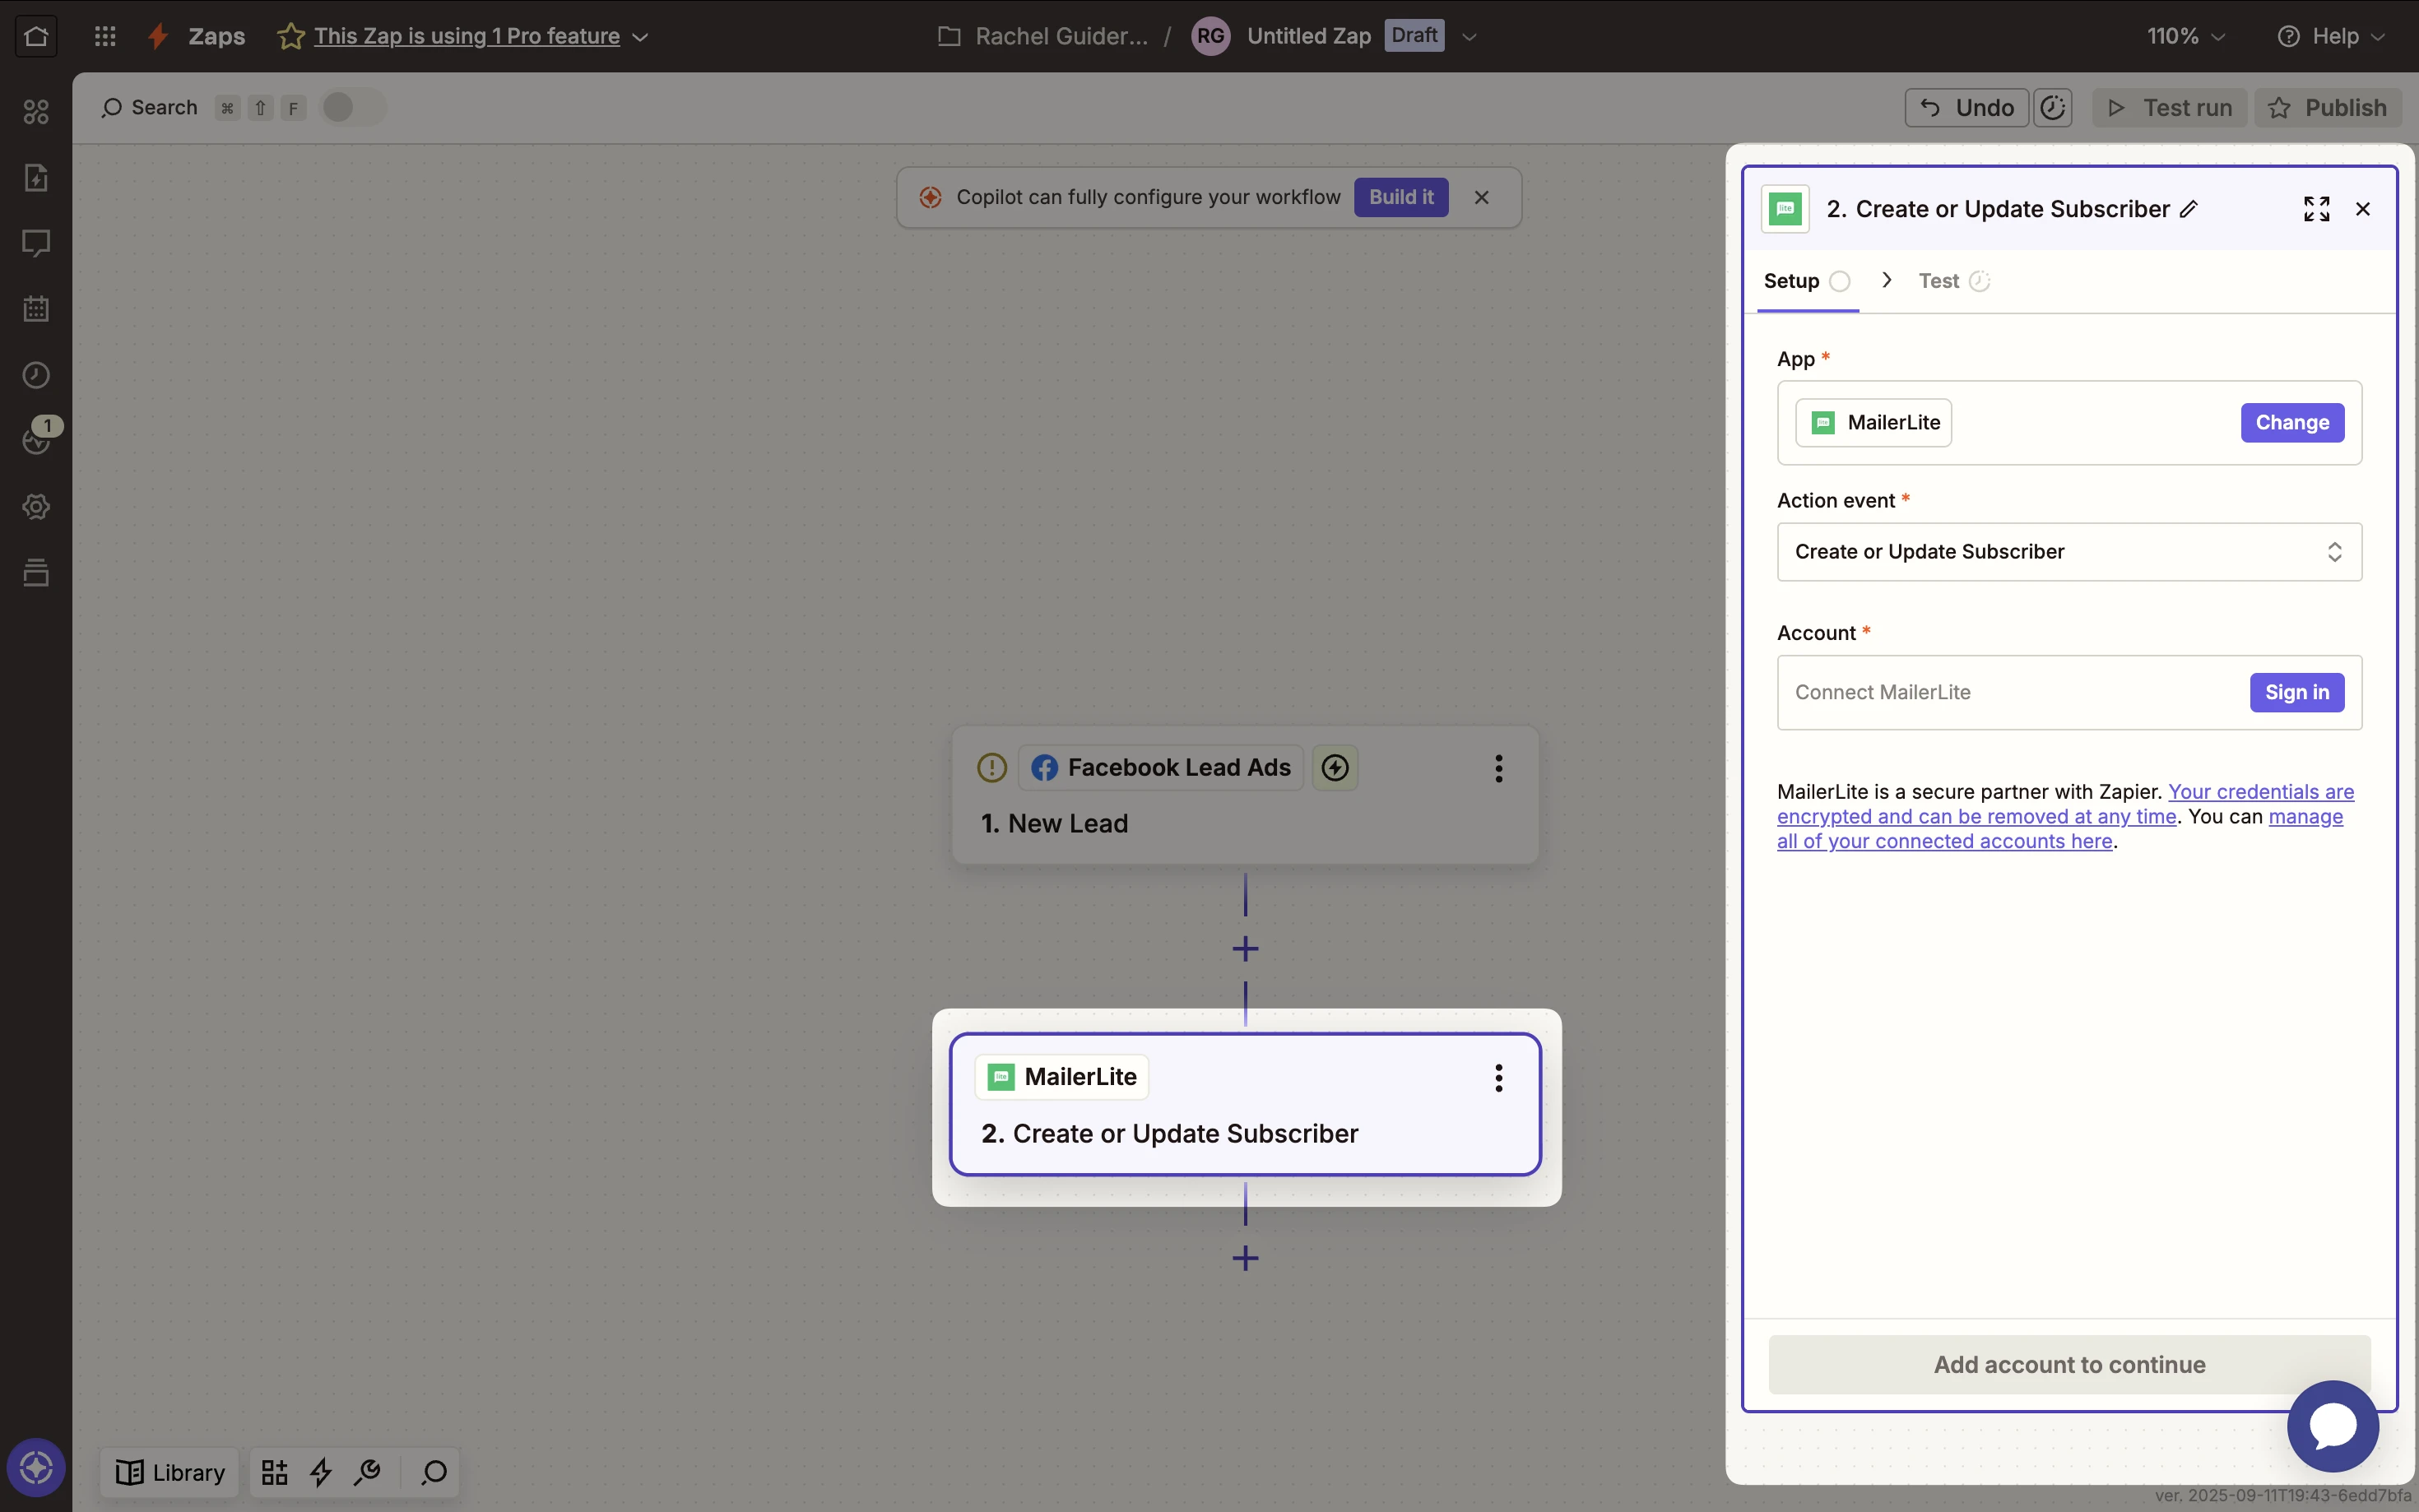Open the sidebar activity icon with badge 1

38,438
